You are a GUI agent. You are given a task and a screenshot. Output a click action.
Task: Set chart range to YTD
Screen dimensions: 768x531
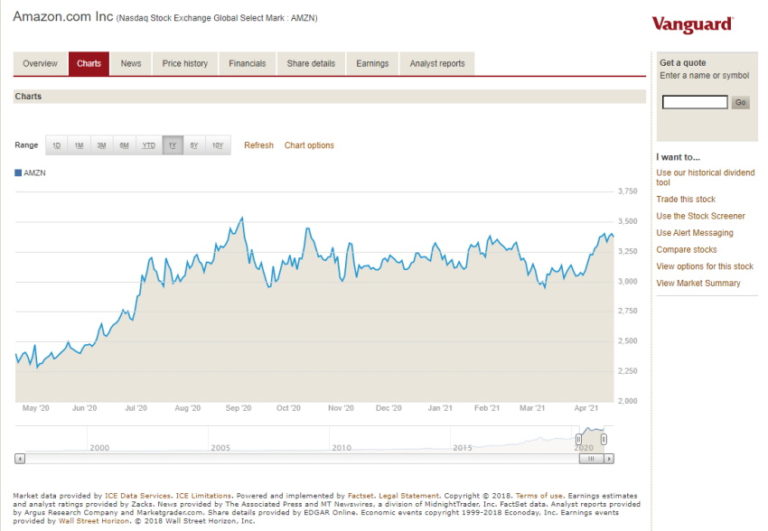149,145
